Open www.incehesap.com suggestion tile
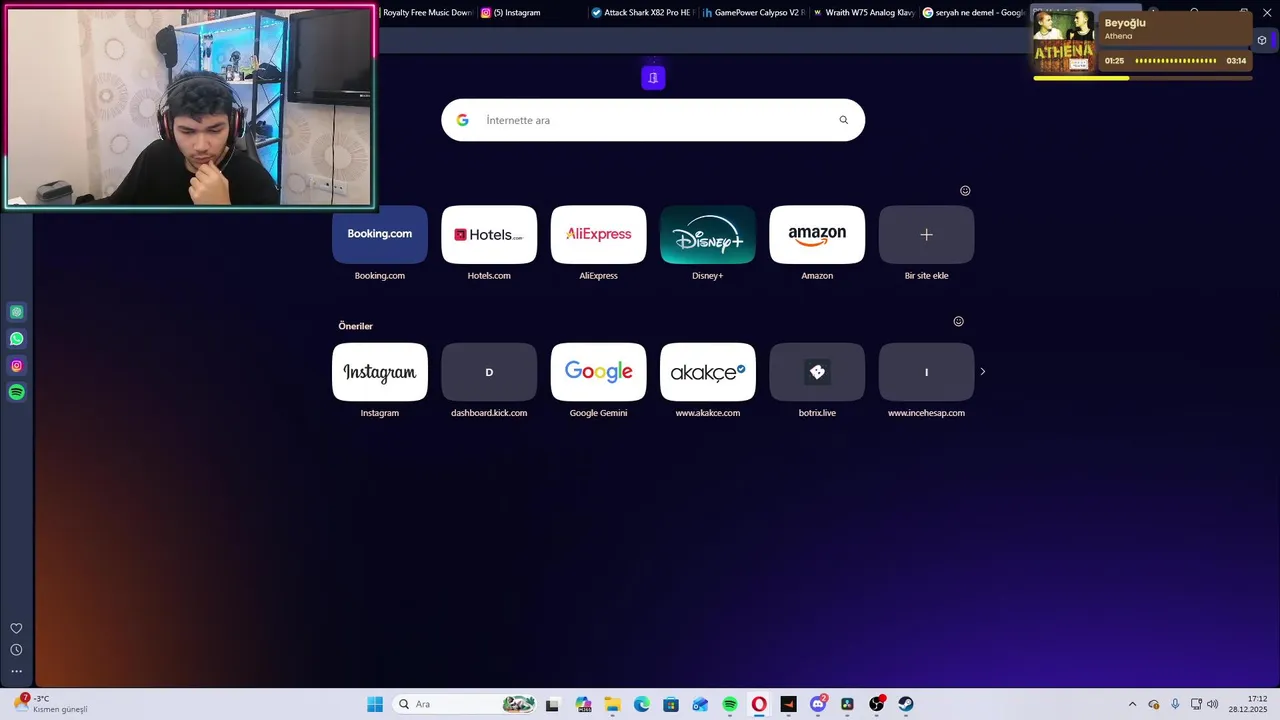This screenshot has width=1280, height=720. point(926,372)
